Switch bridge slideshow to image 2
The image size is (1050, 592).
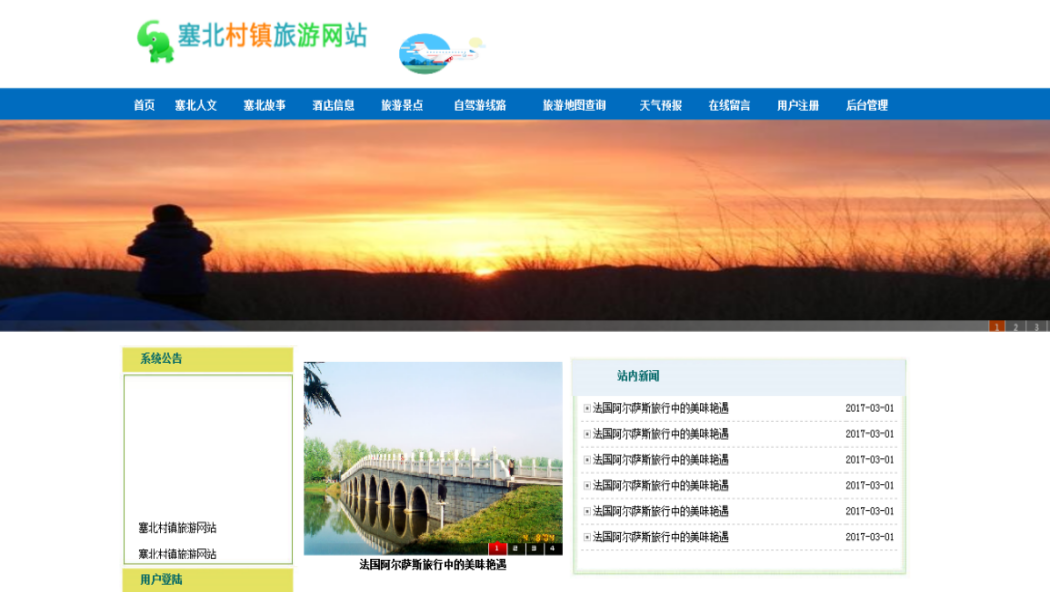516,548
